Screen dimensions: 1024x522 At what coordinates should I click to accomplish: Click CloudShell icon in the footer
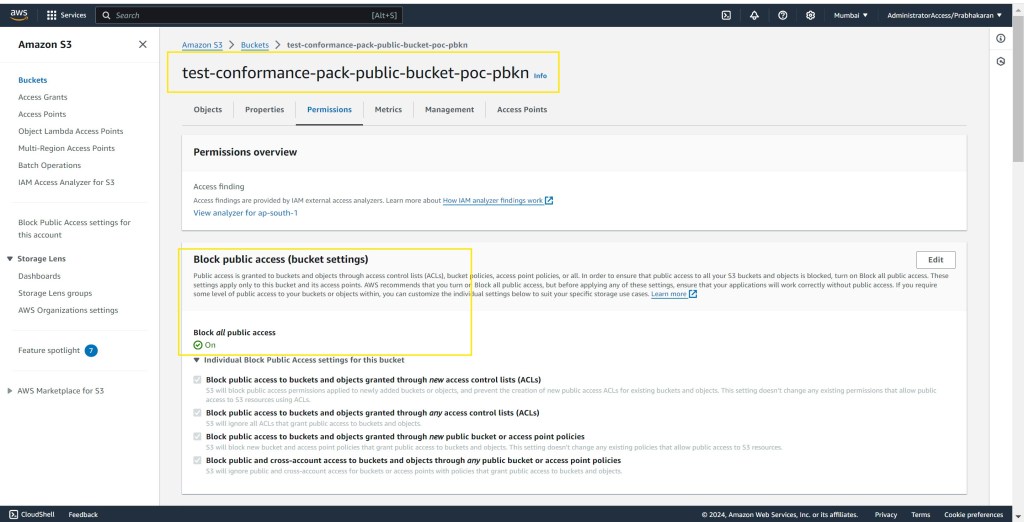pyautogui.click(x=13, y=514)
